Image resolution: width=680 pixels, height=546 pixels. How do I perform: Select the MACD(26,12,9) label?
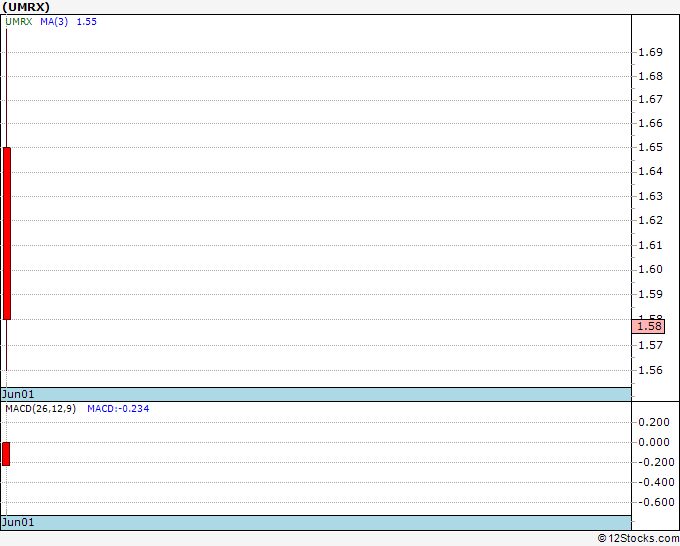41,409
